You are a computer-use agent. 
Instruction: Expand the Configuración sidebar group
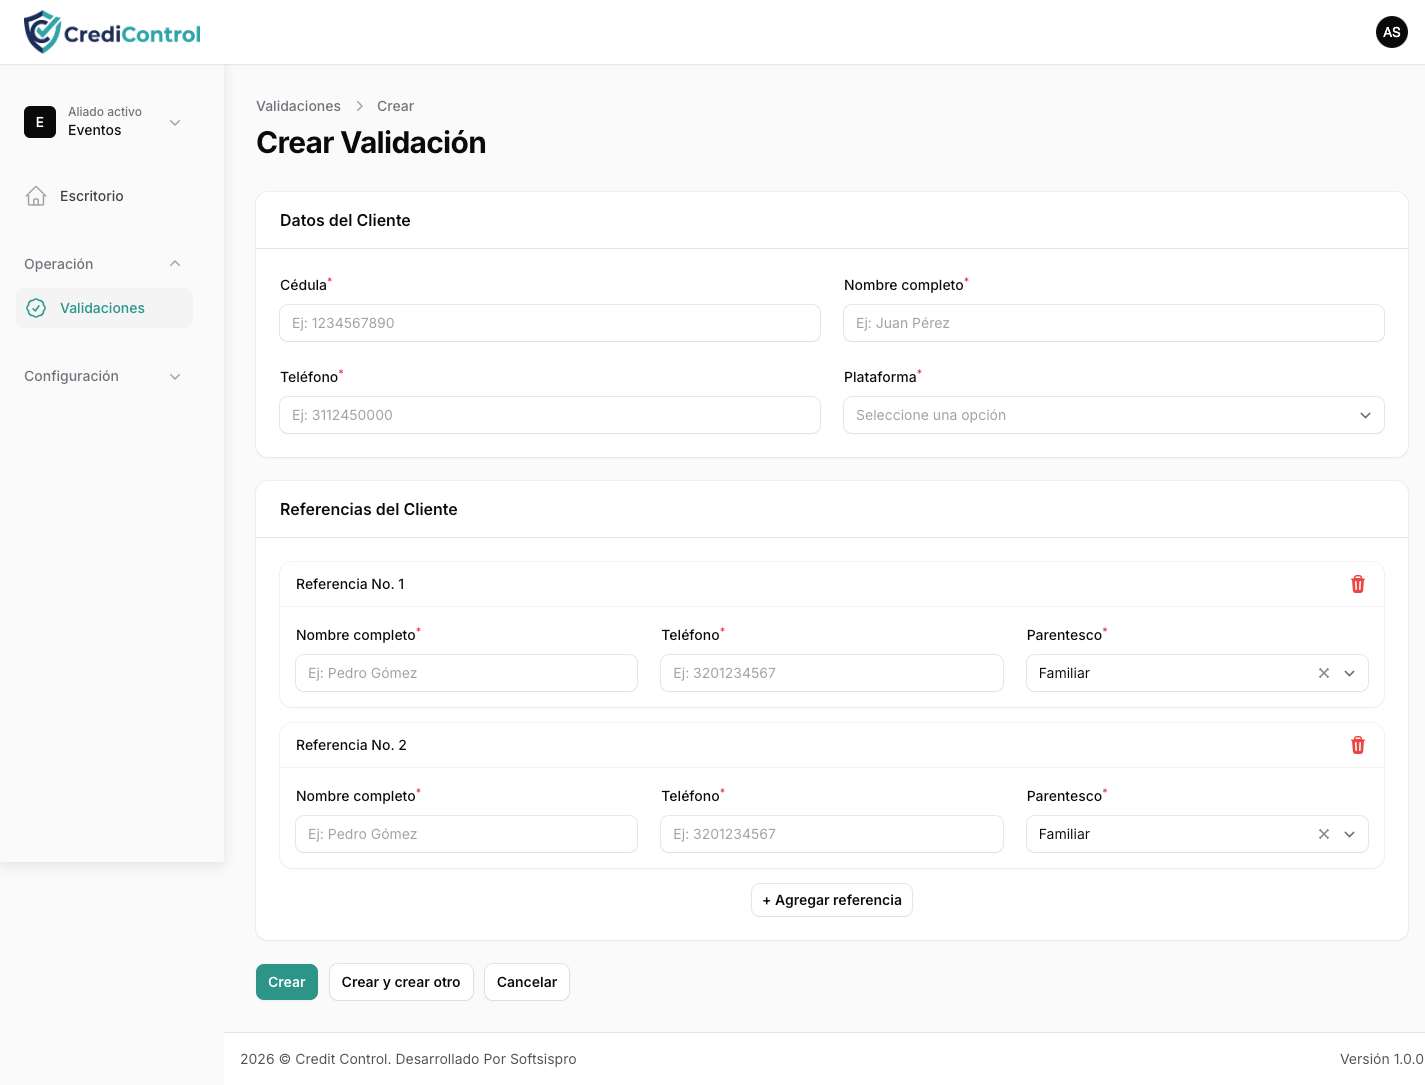coord(175,376)
